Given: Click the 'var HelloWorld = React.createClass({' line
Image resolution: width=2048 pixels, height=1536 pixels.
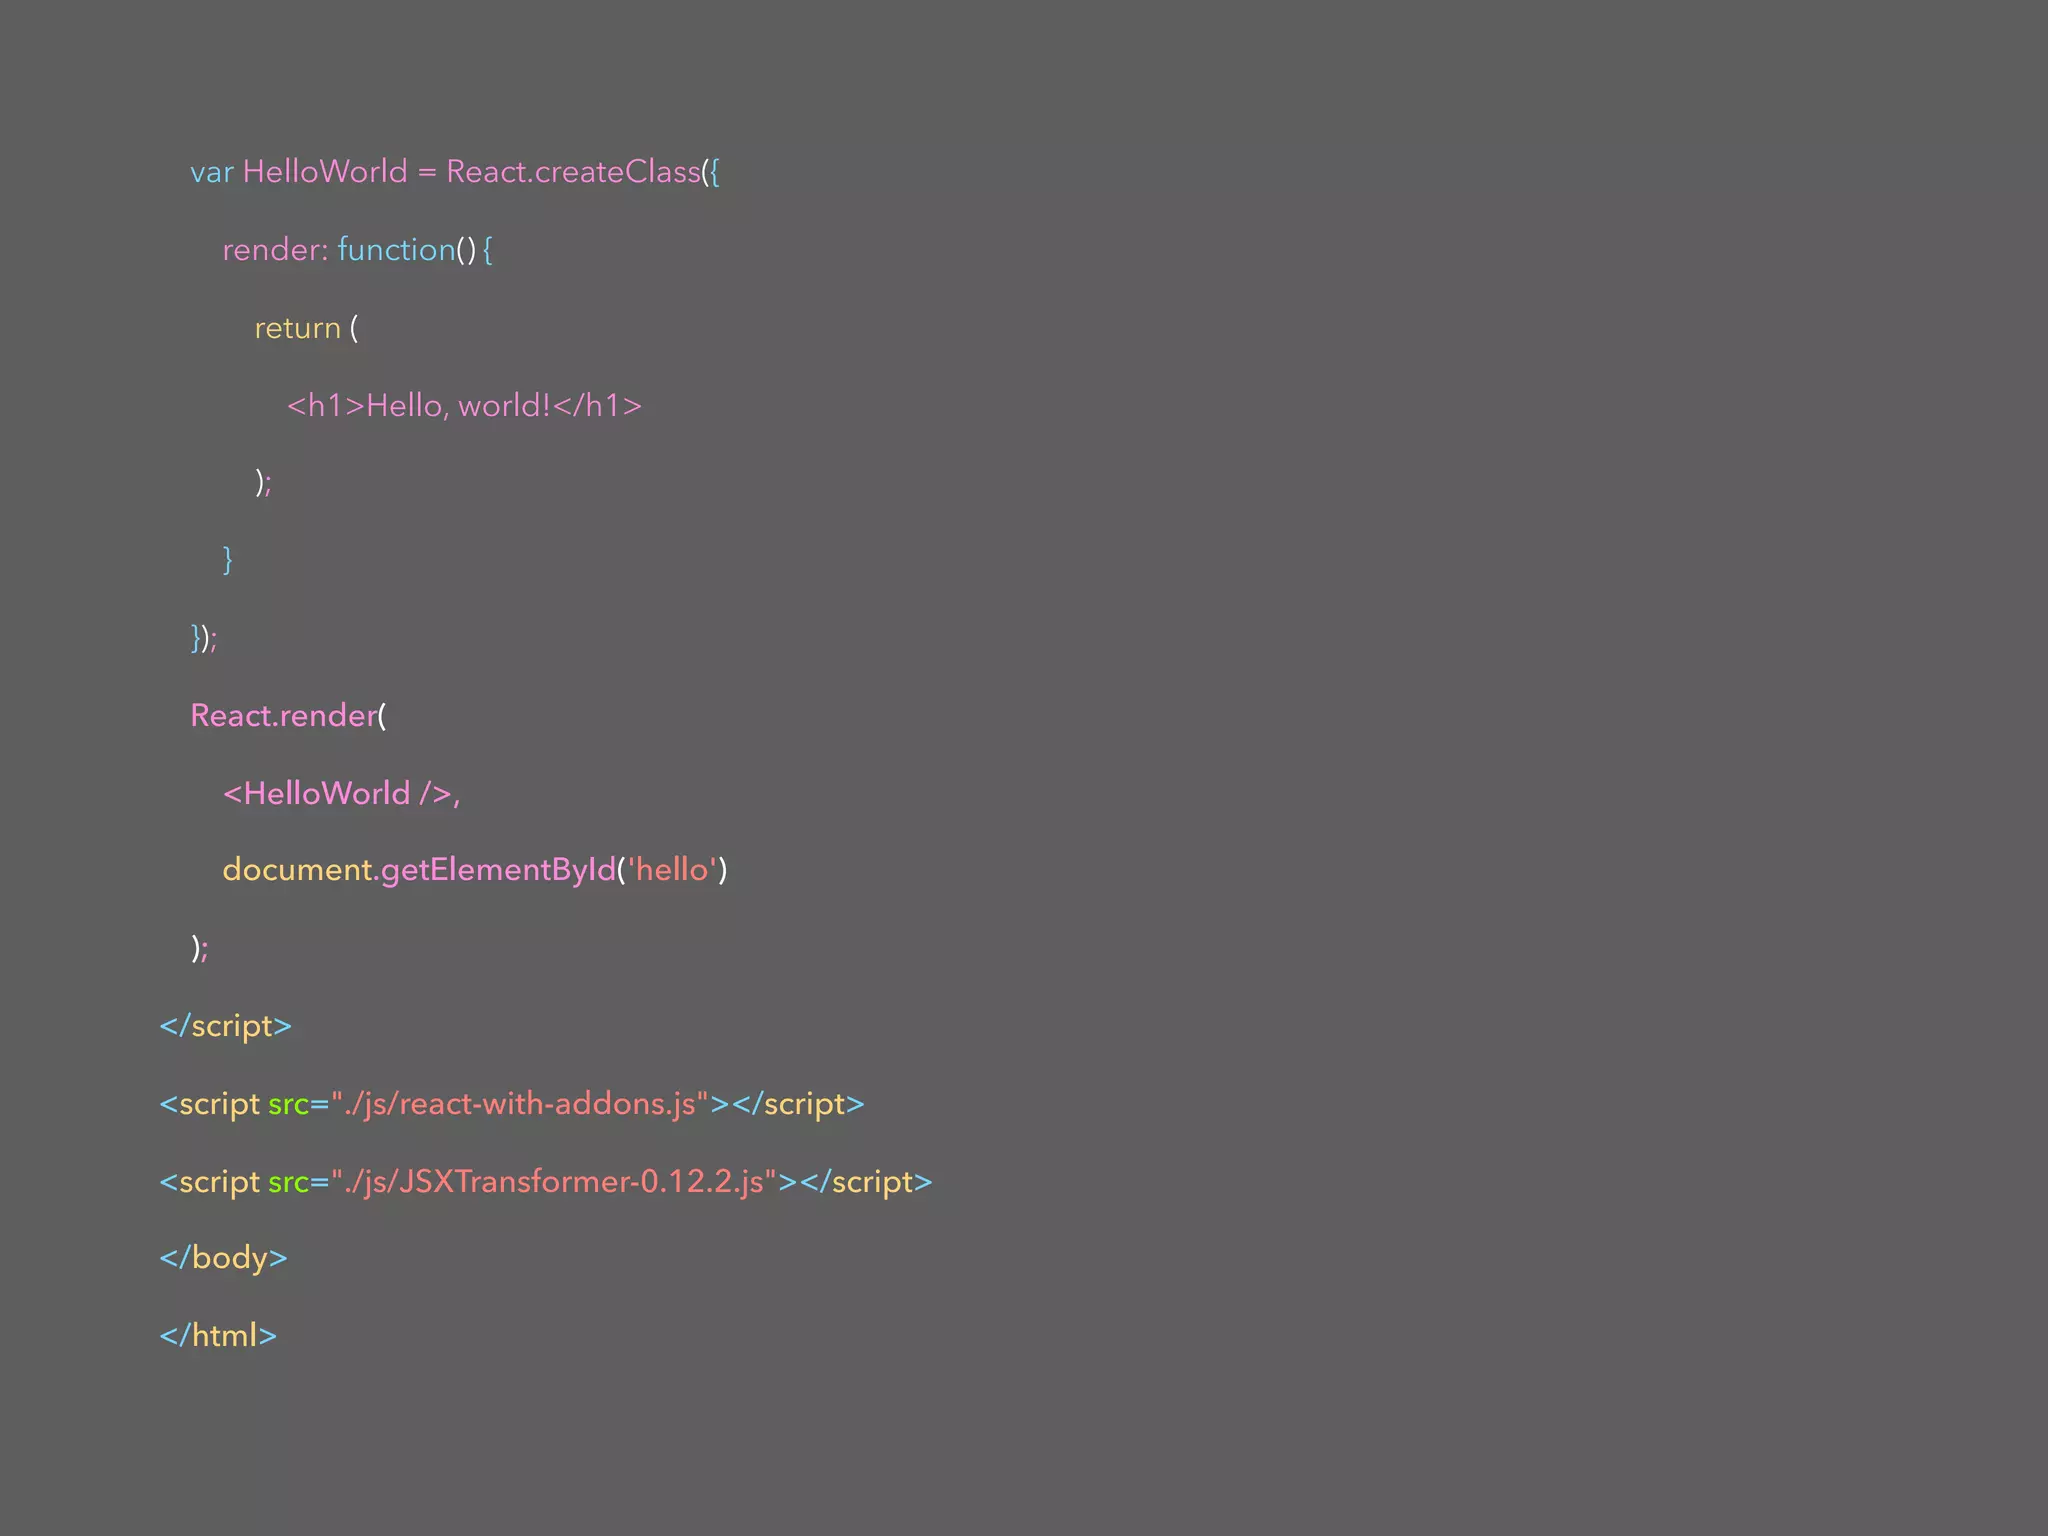Looking at the screenshot, I should (x=455, y=172).
